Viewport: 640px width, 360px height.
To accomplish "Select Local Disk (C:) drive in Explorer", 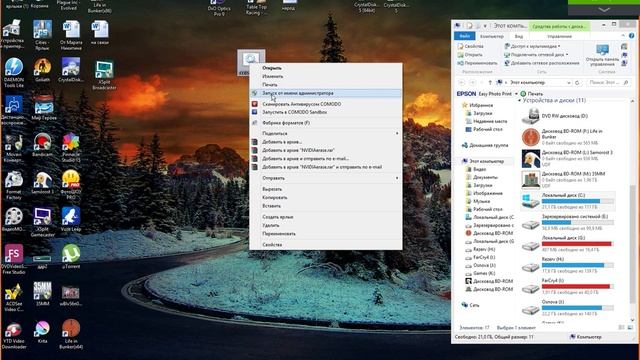I will coord(567,200).
